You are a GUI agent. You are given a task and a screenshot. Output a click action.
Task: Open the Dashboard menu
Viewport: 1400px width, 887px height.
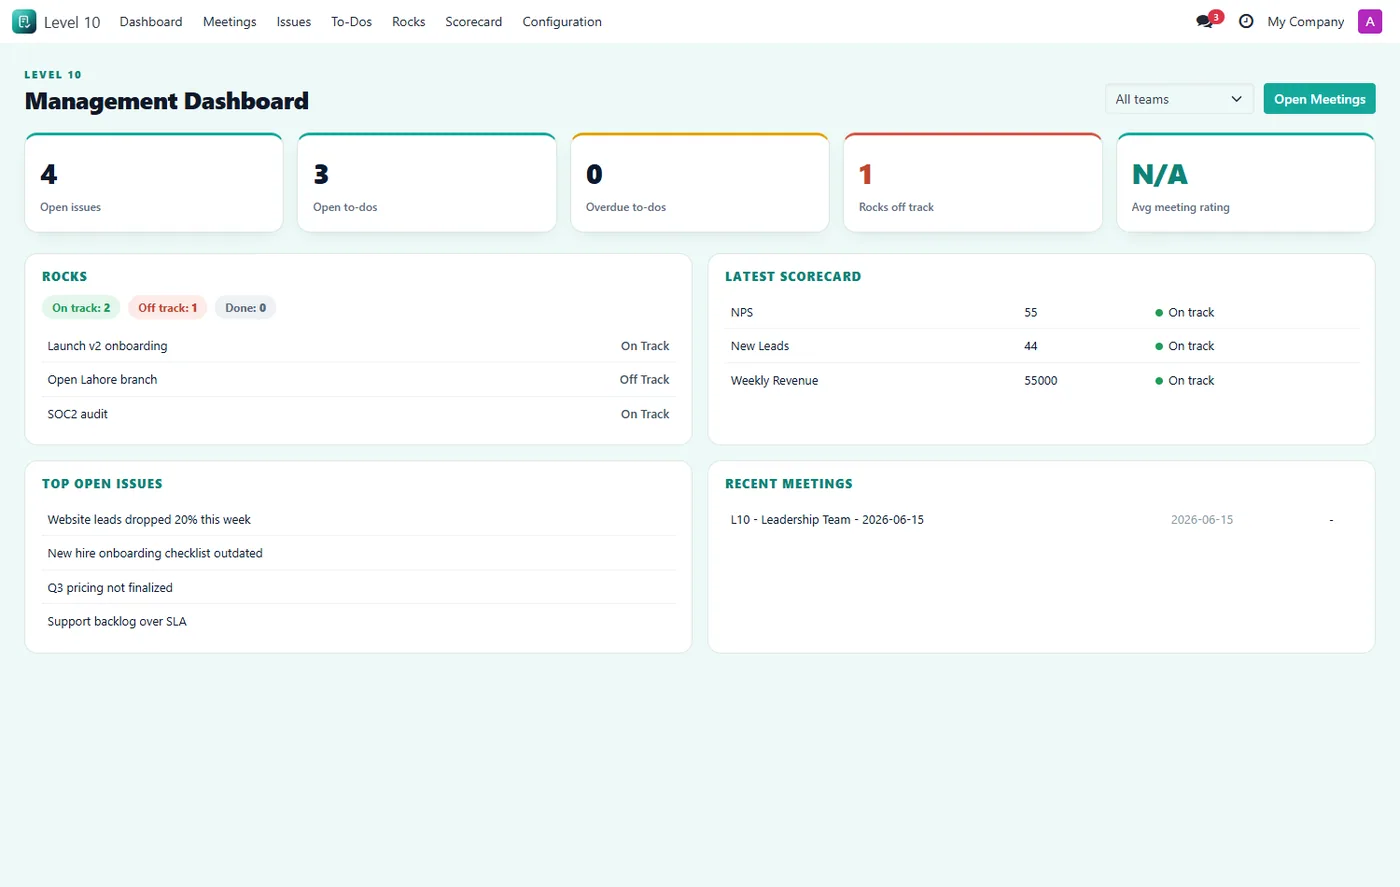click(x=151, y=21)
